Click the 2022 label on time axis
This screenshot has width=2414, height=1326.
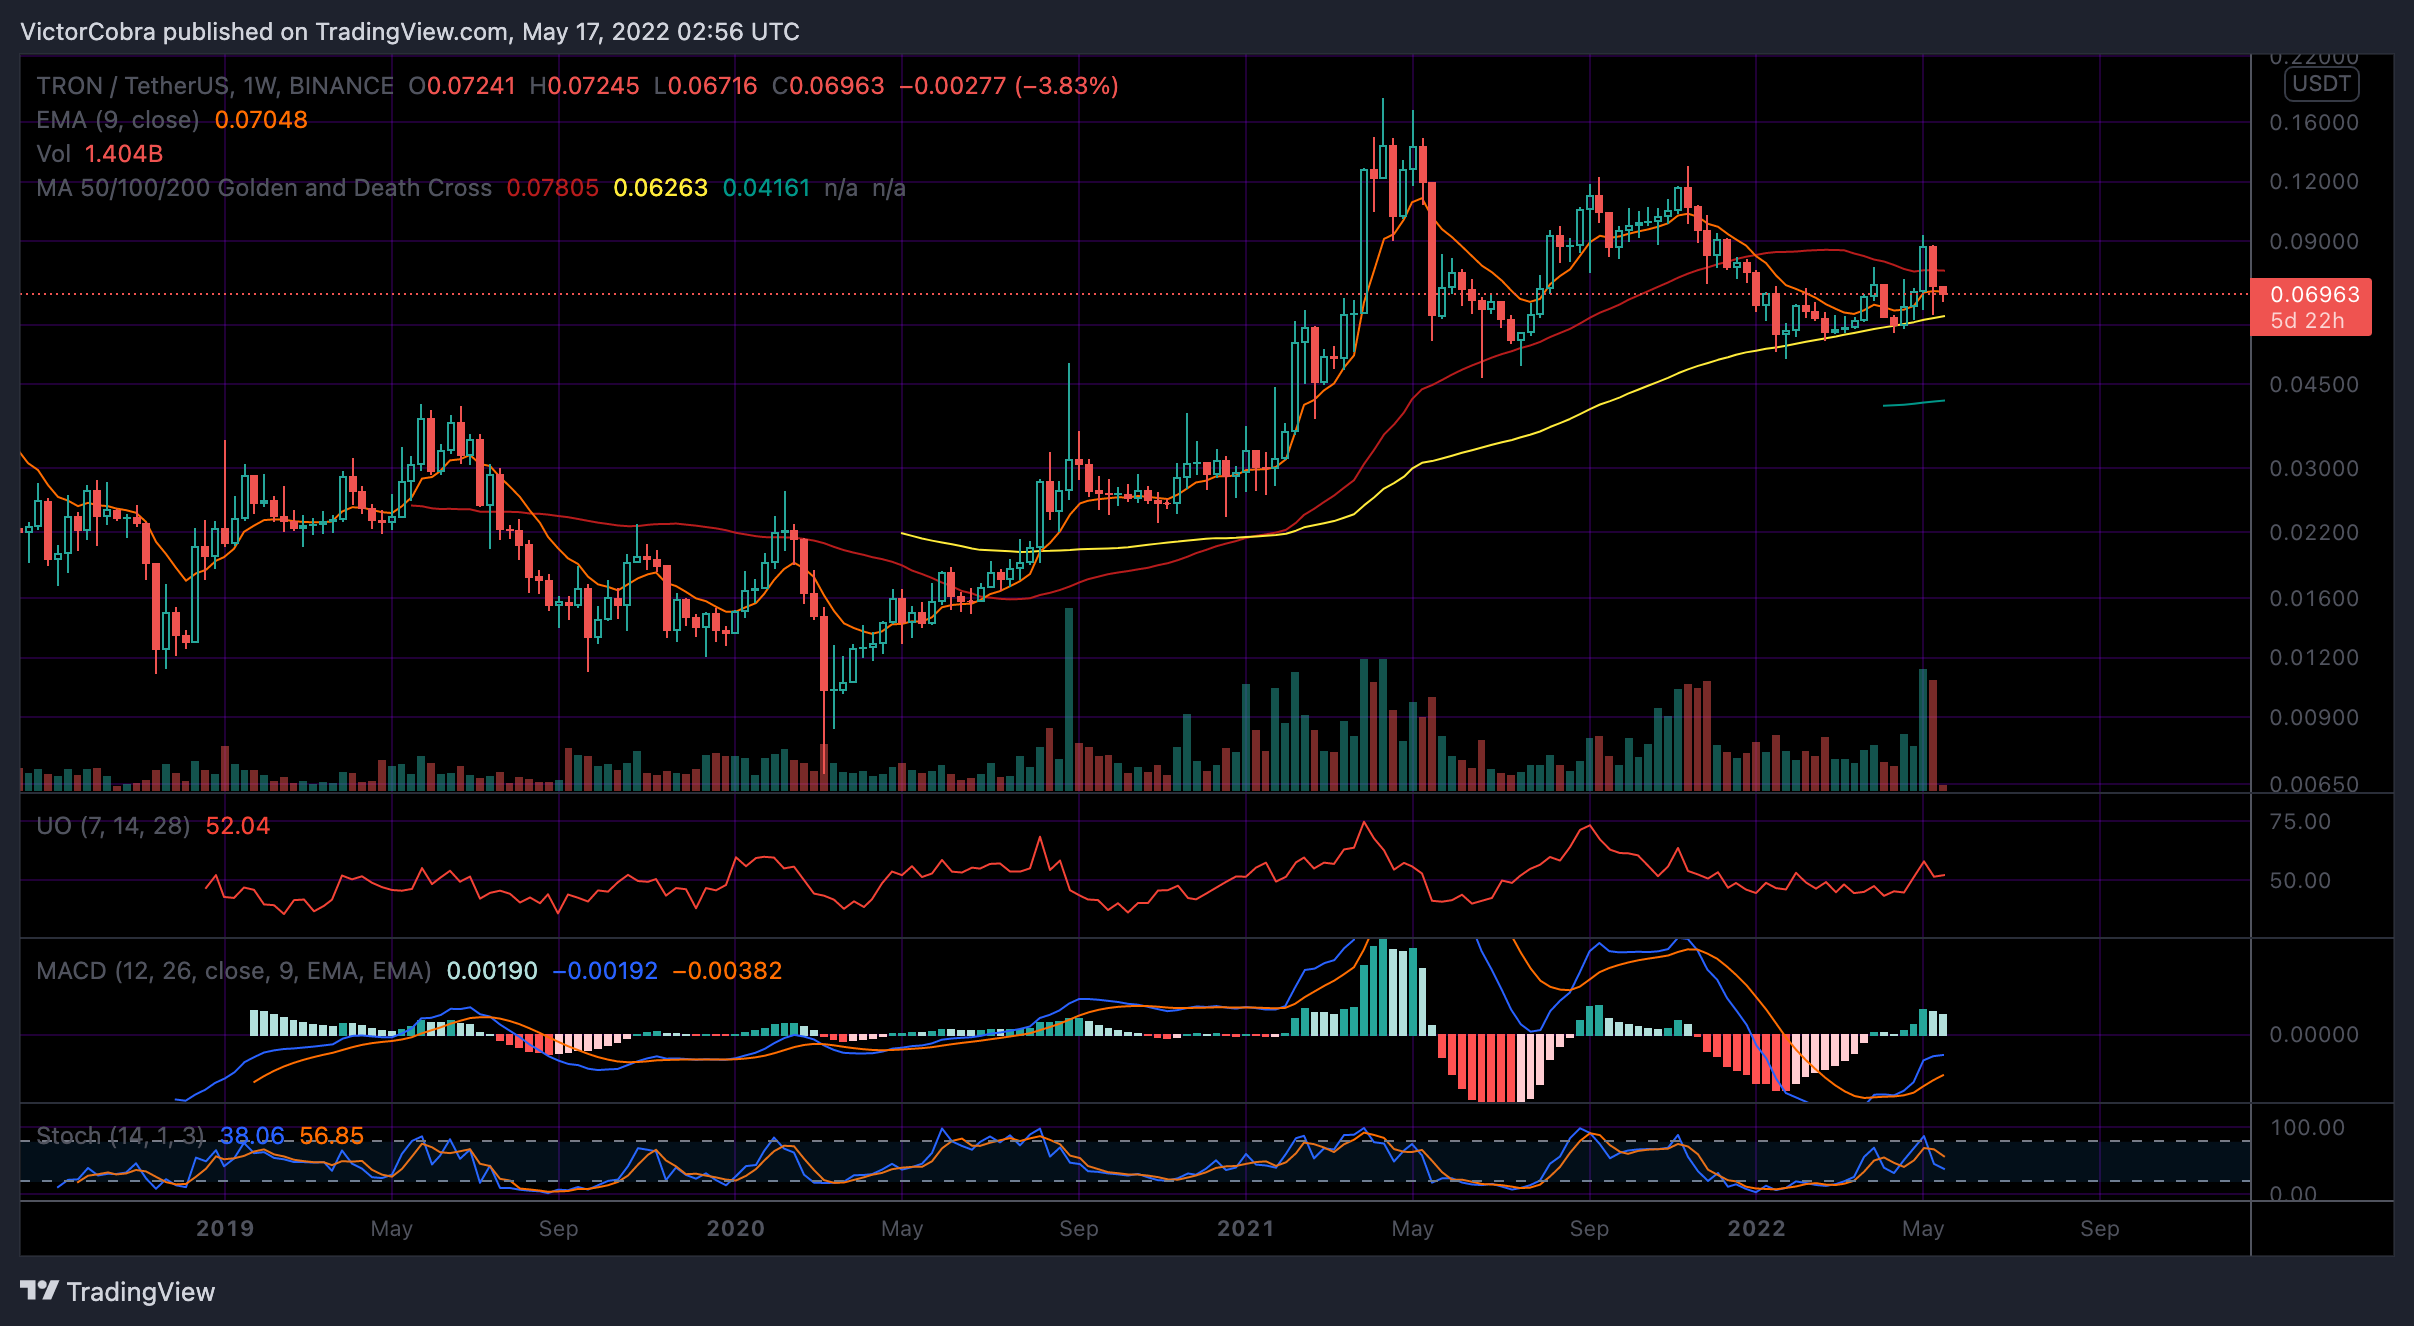click(1757, 1229)
